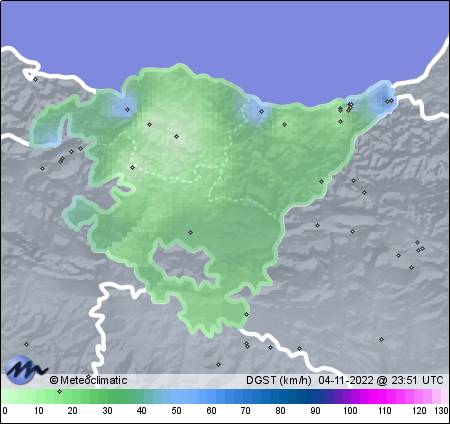Image resolution: width=450 pixels, height=424 pixels.
Task: Click the westernmost blue-zone station marker on the coast
Action: coord(127,109)
